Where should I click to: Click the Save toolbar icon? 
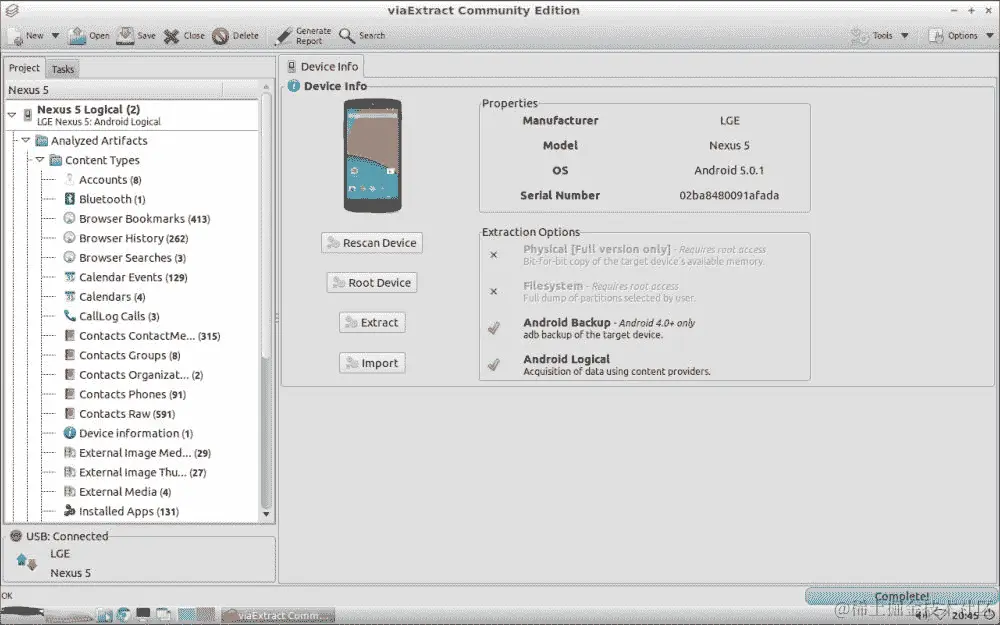click(125, 35)
